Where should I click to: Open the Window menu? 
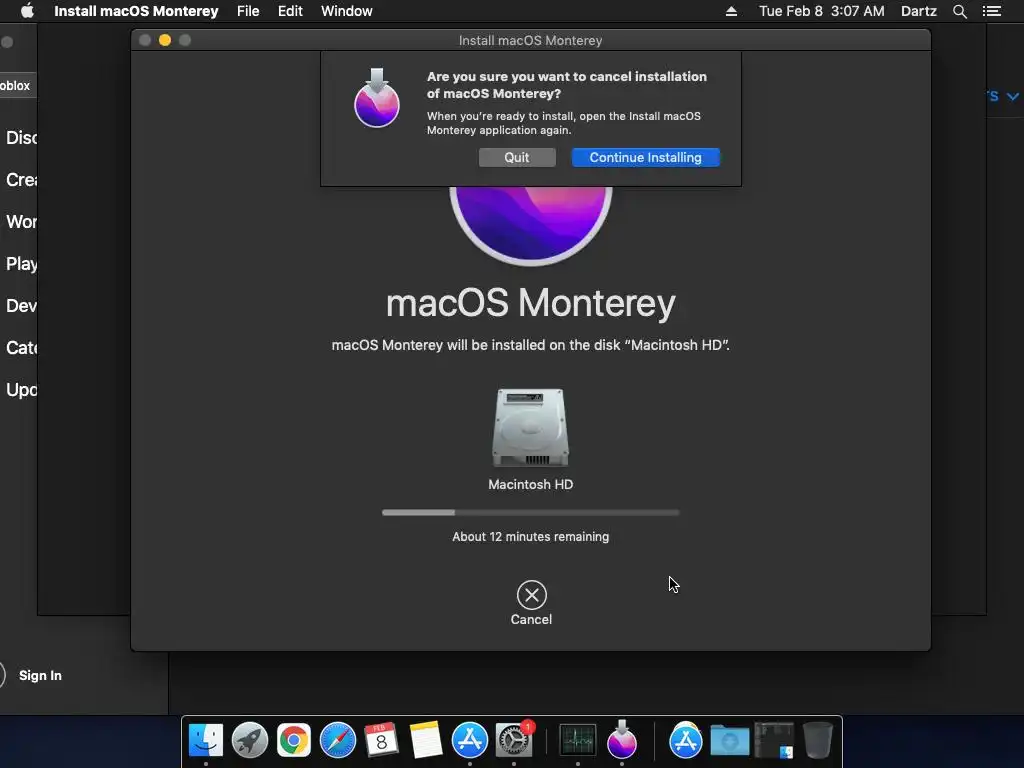tap(347, 11)
